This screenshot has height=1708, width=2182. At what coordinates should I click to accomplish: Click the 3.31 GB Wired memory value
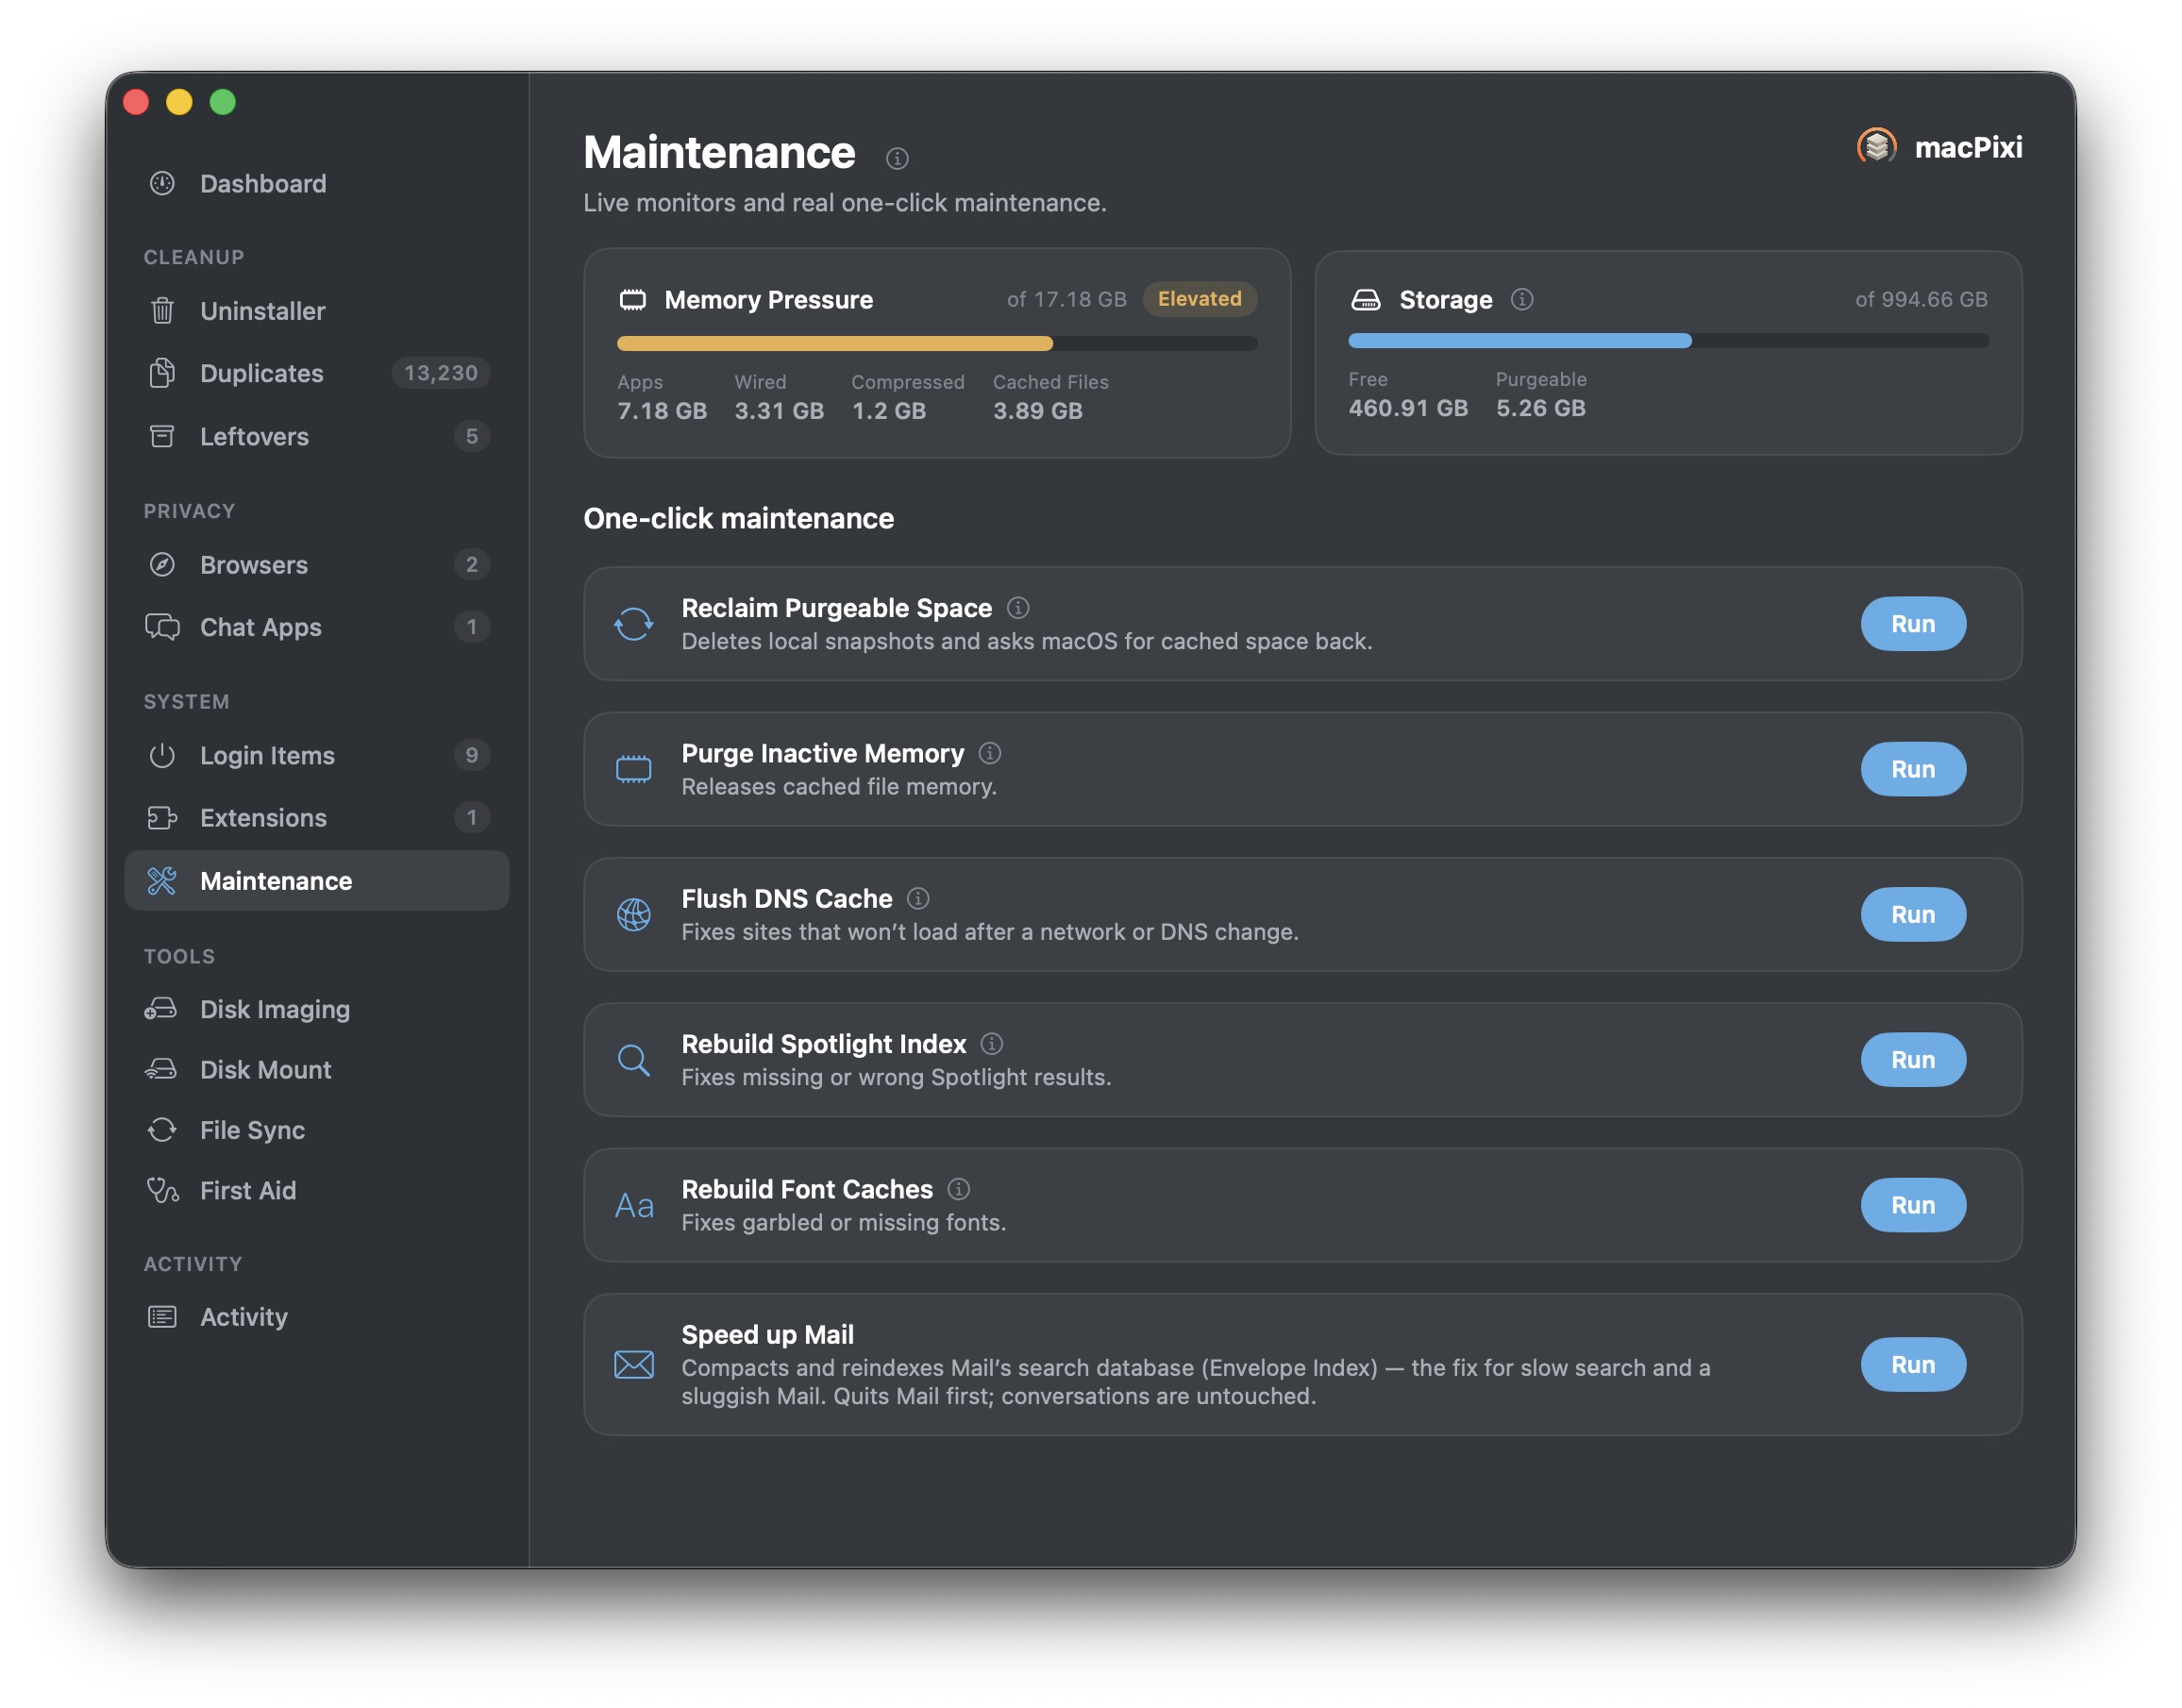tap(779, 411)
